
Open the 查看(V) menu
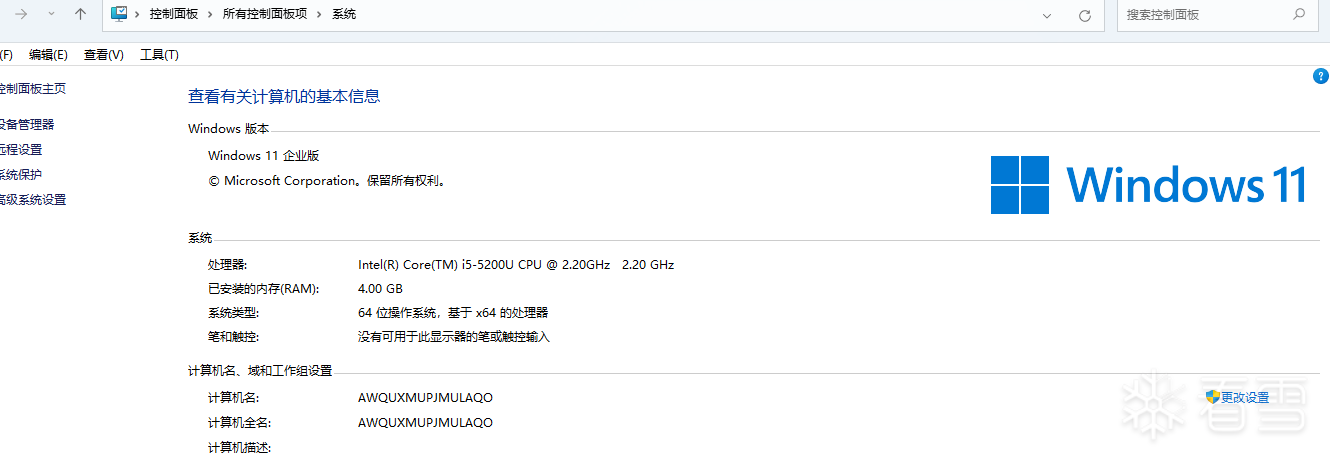(x=103, y=55)
